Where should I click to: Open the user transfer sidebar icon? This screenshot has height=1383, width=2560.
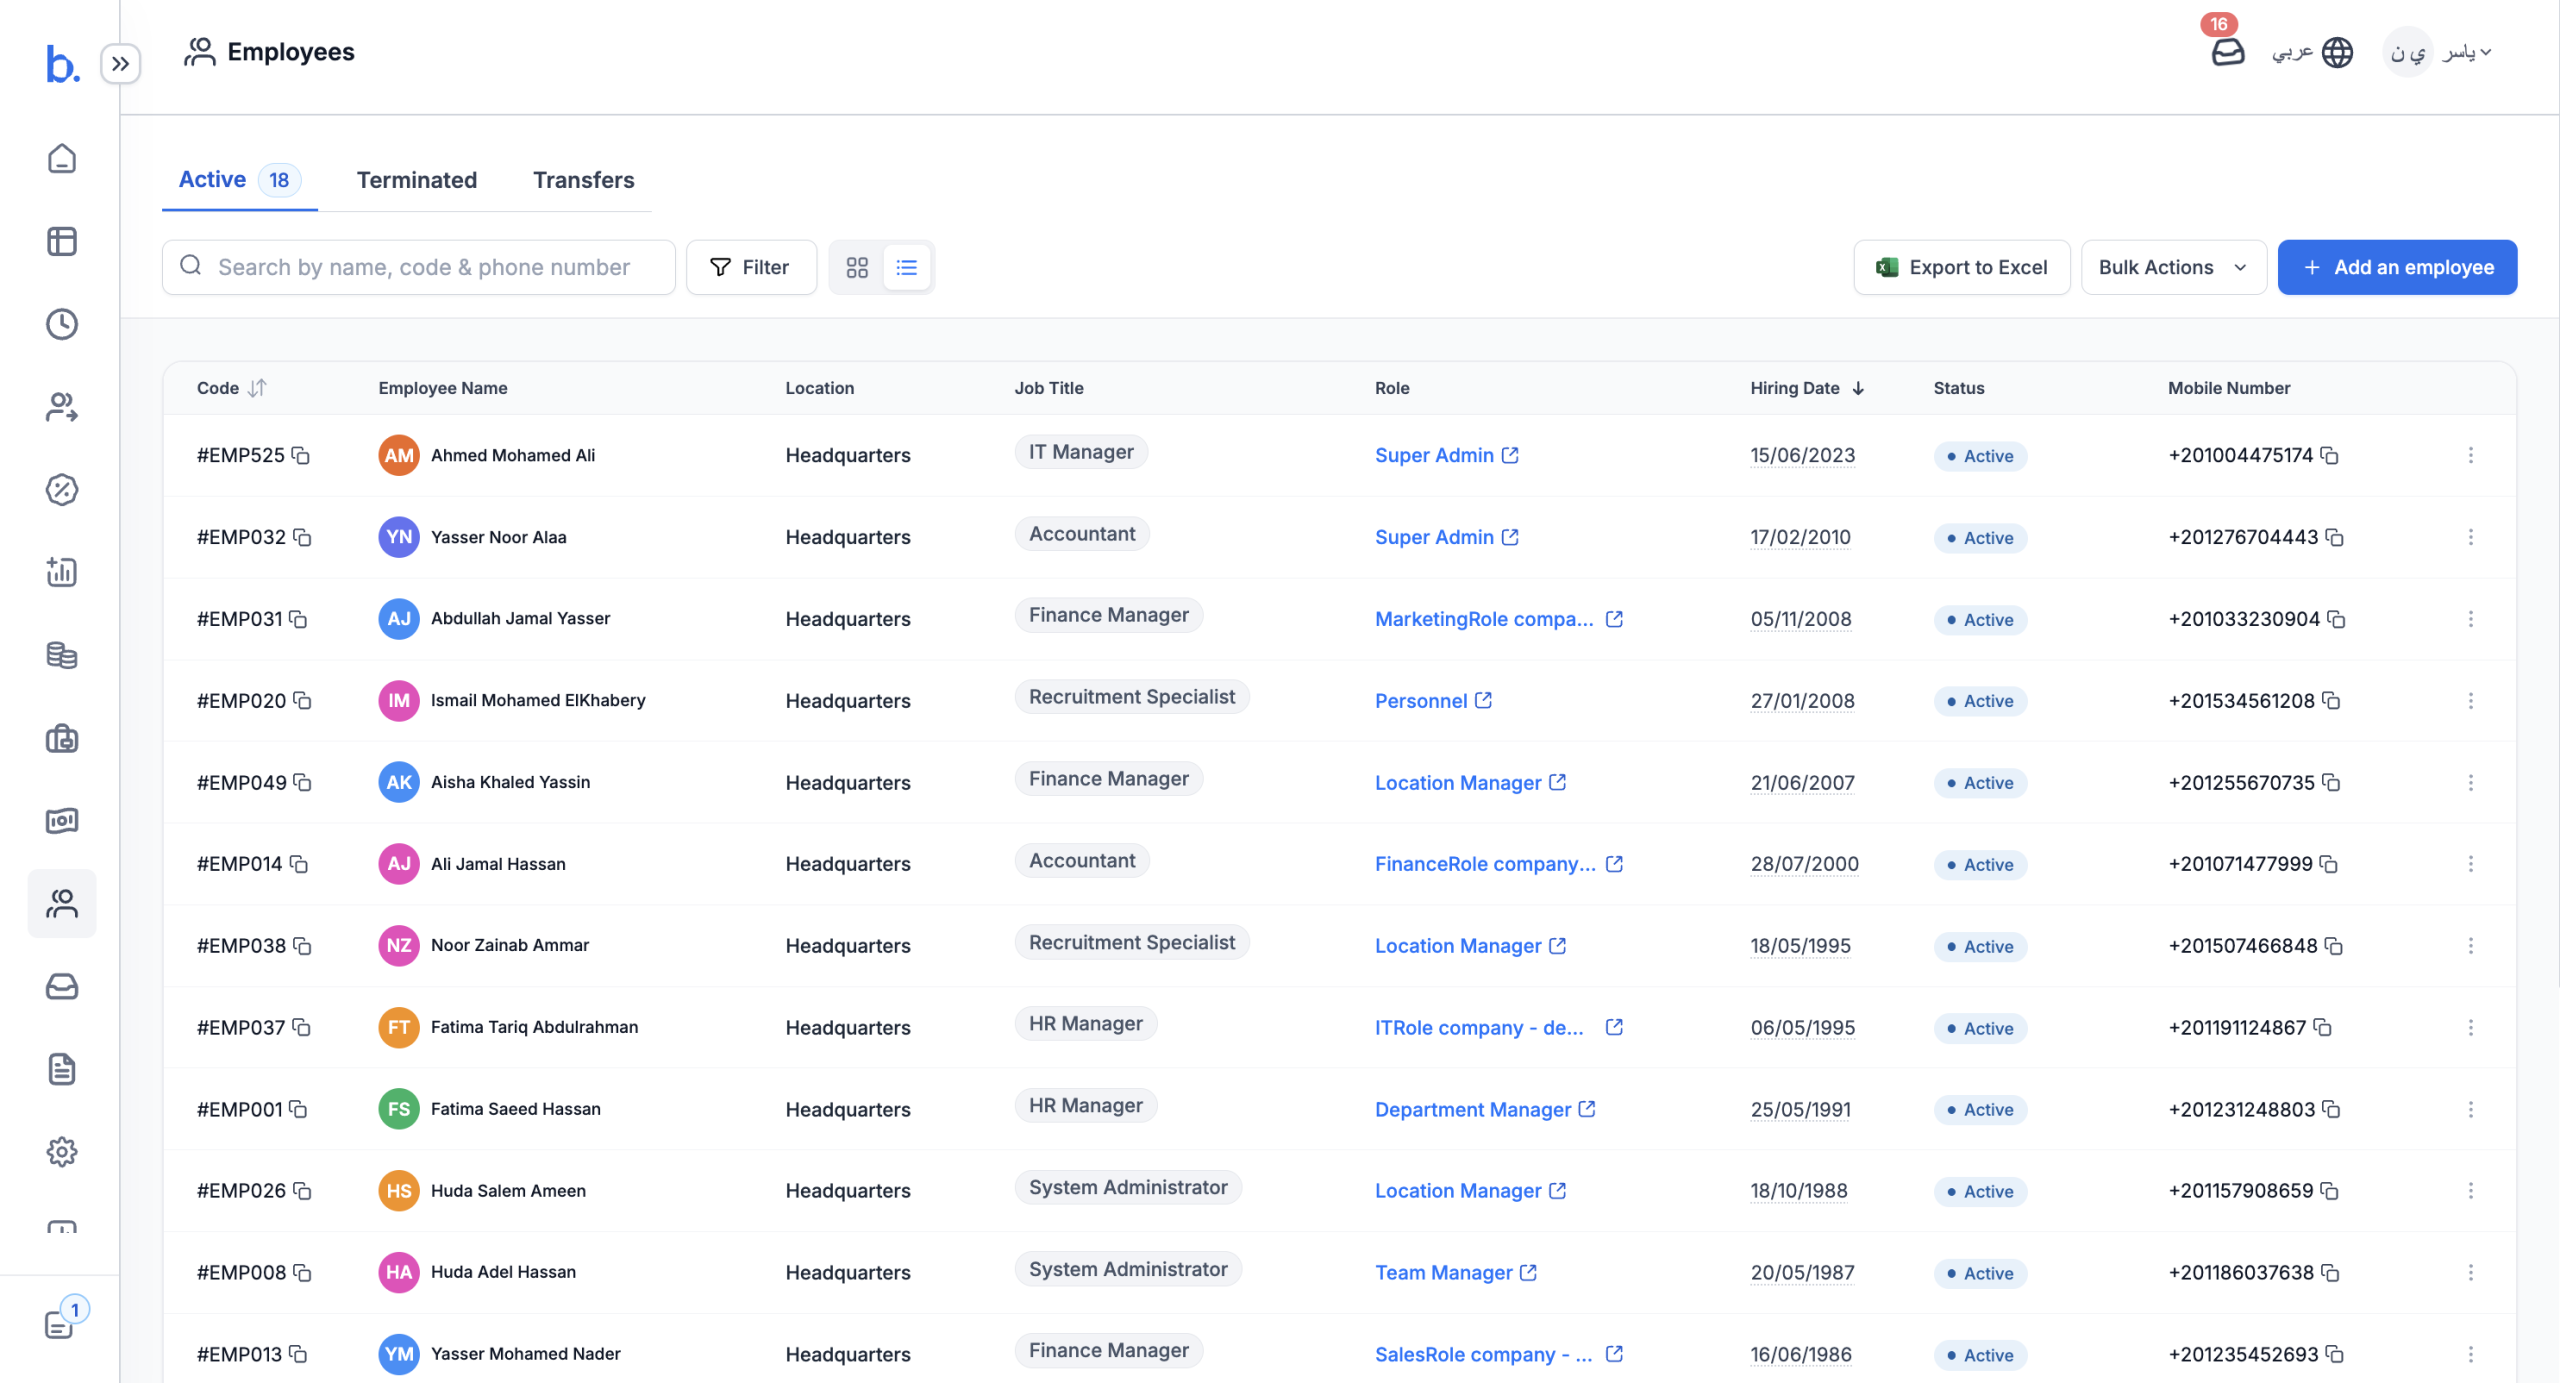pyautogui.click(x=62, y=407)
